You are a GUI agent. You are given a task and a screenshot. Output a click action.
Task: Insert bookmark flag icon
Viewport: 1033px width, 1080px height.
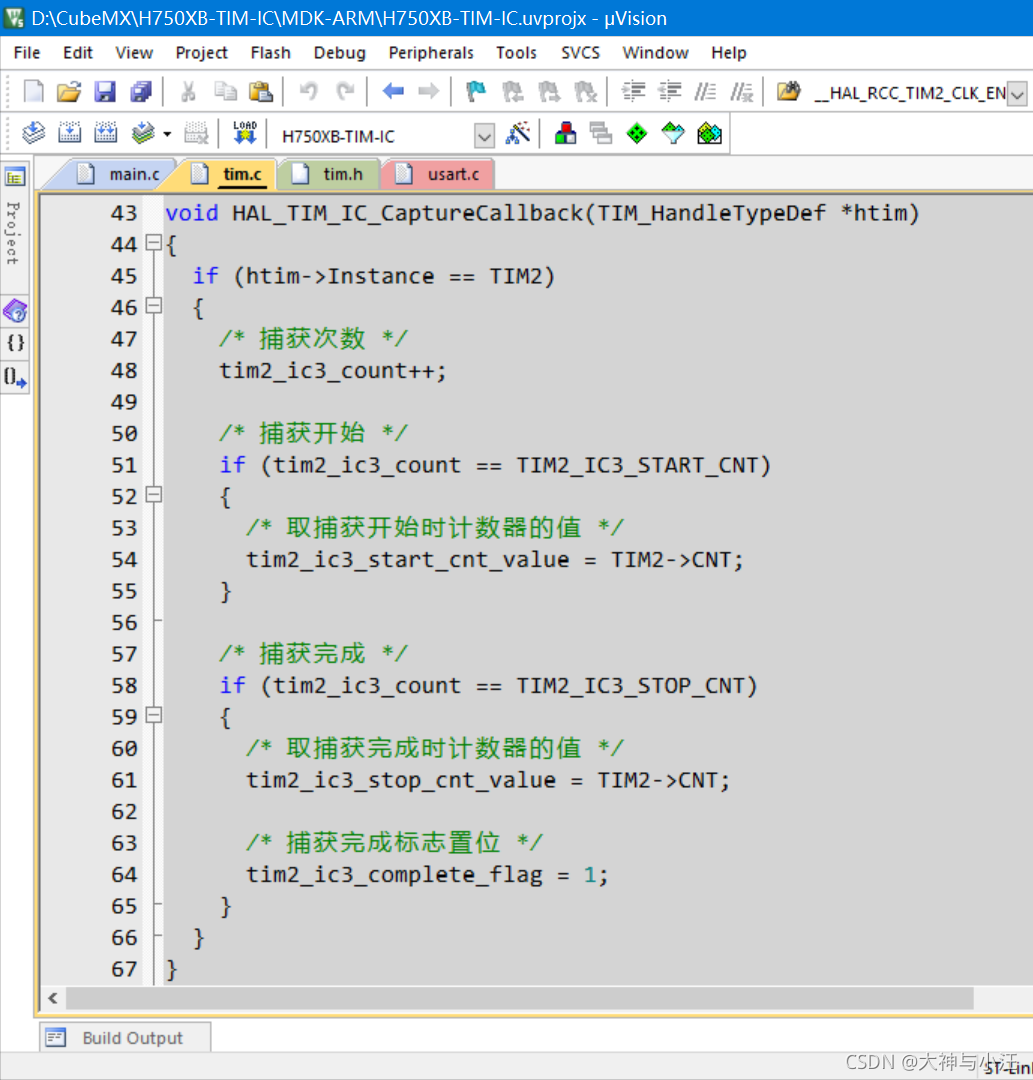476,92
